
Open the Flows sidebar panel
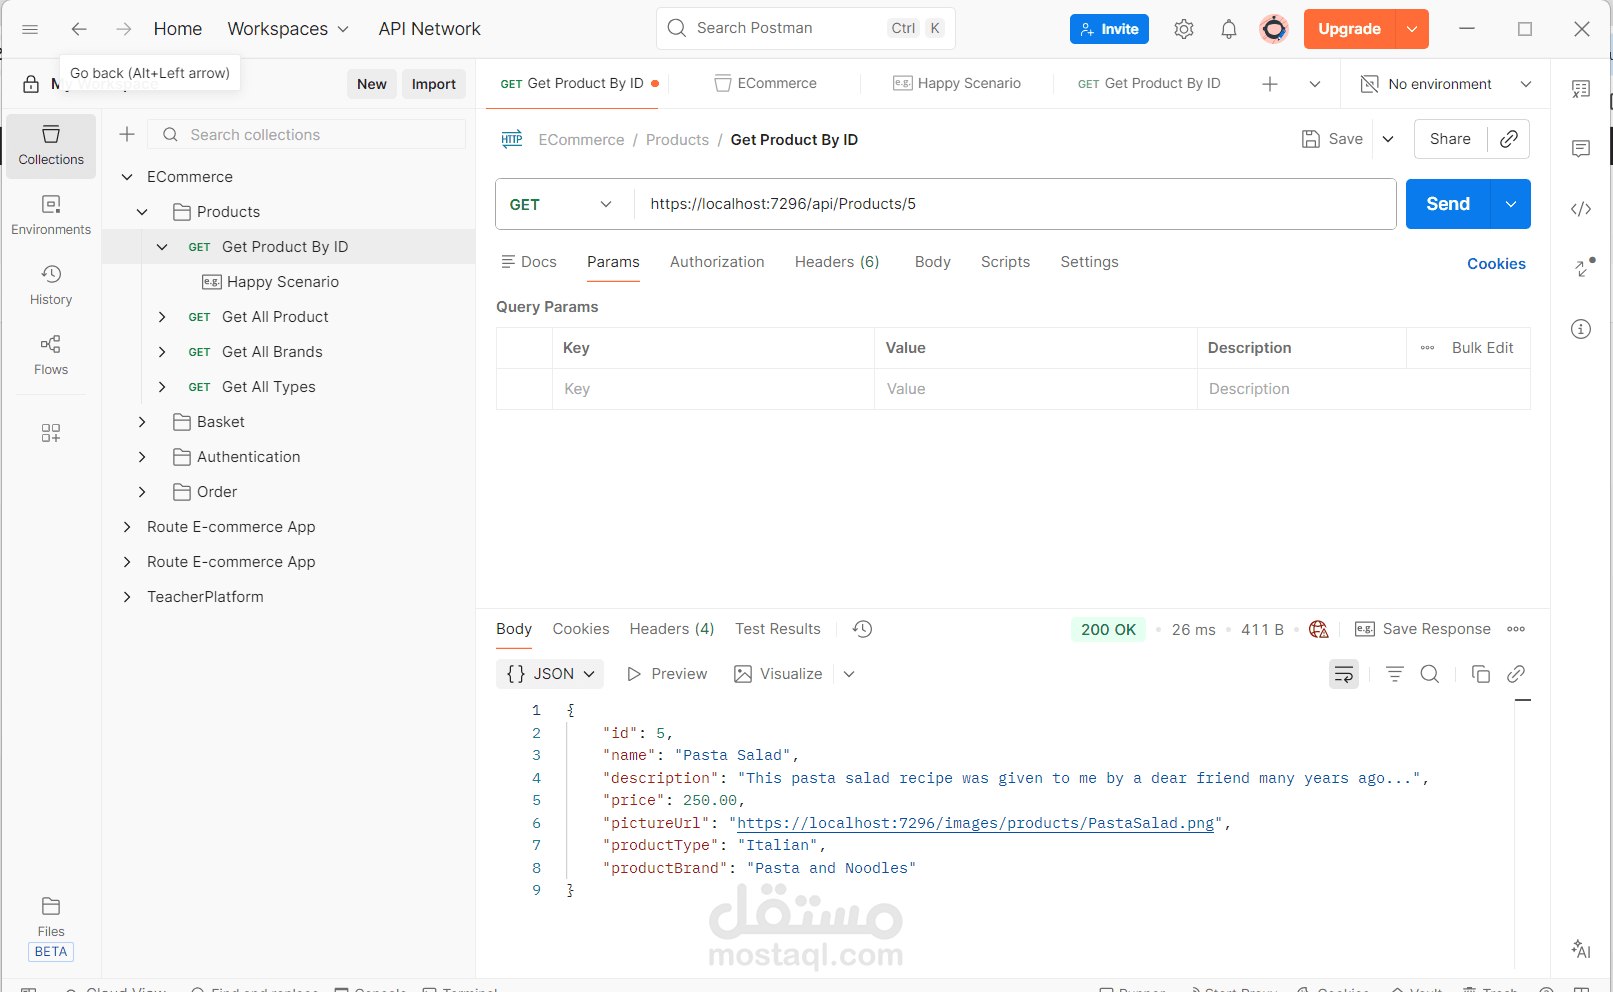click(x=51, y=356)
